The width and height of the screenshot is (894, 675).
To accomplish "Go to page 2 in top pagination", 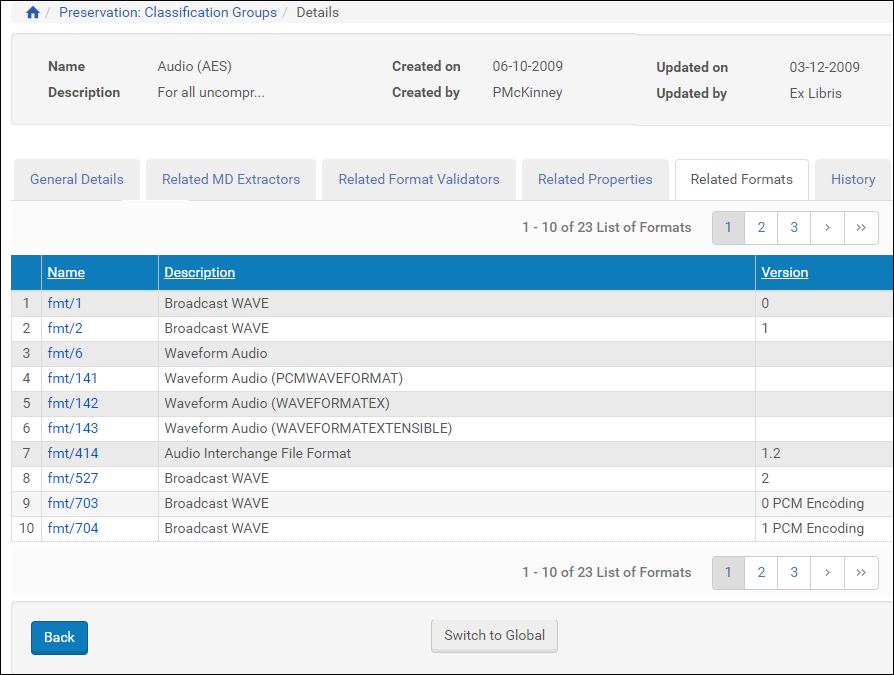I will (x=761, y=228).
